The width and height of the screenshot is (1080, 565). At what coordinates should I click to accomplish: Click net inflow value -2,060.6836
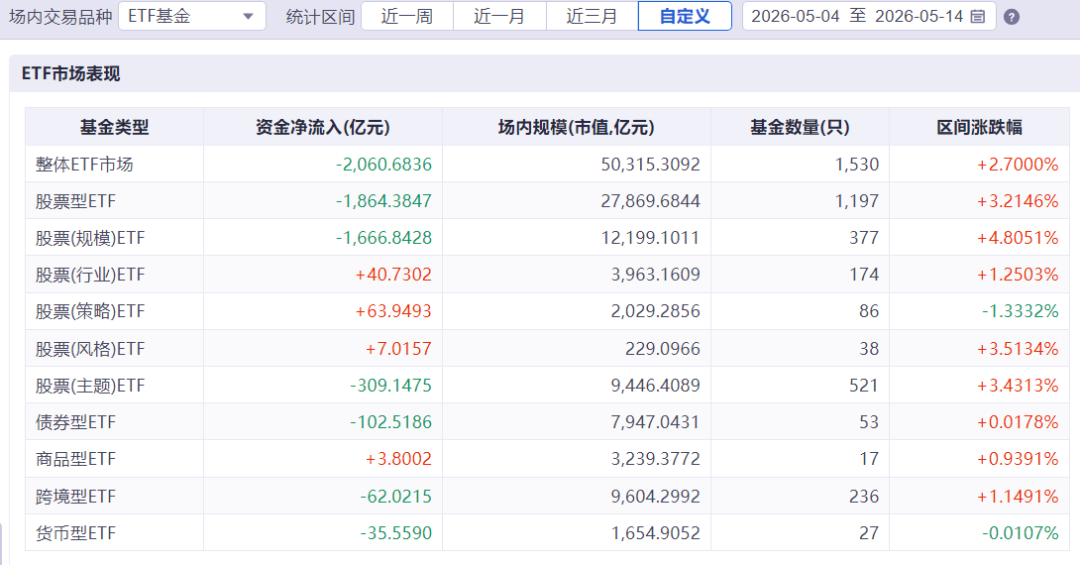point(384,164)
